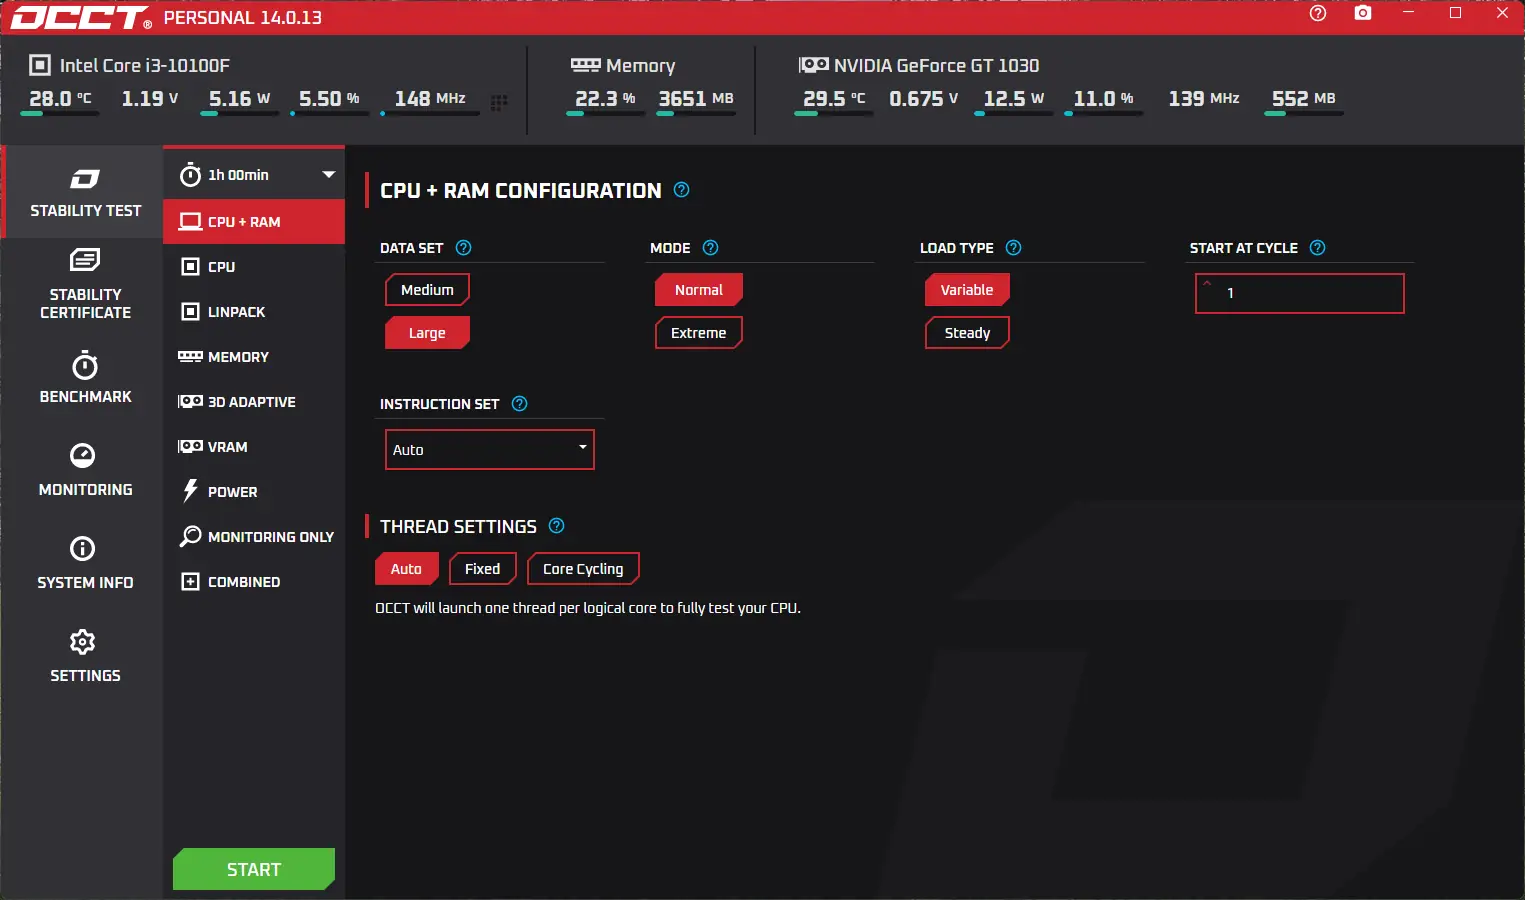Click the 552 MB VRAM reading
Image resolution: width=1525 pixels, height=900 pixels.
coord(1304,99)
